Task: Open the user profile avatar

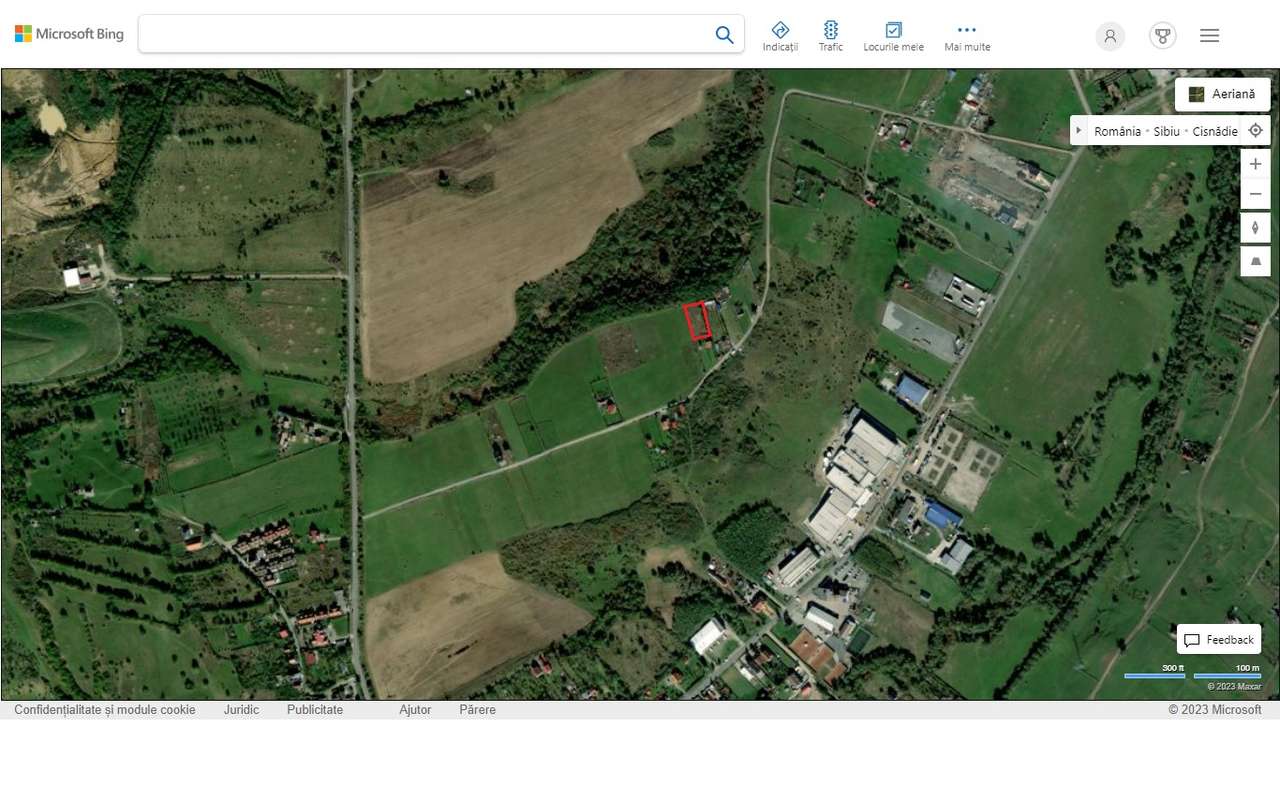Action: pos(1110,35)
